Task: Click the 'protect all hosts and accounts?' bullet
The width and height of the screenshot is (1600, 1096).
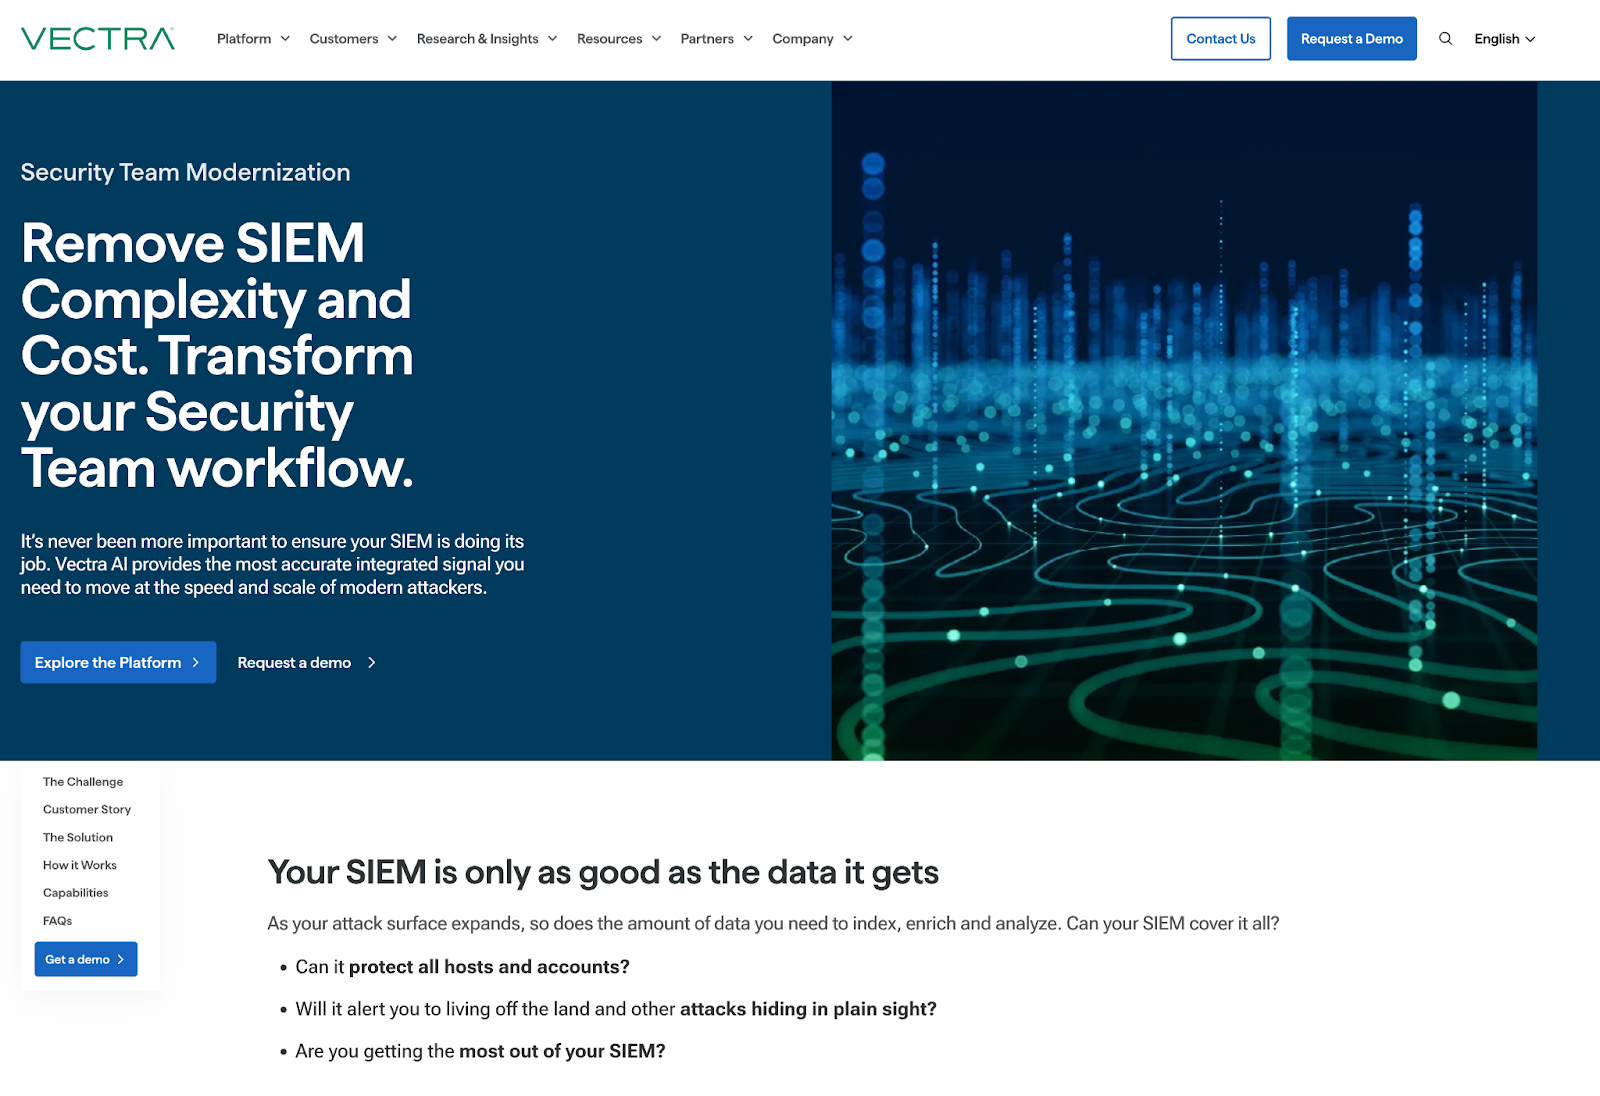Action: point(489,967)
